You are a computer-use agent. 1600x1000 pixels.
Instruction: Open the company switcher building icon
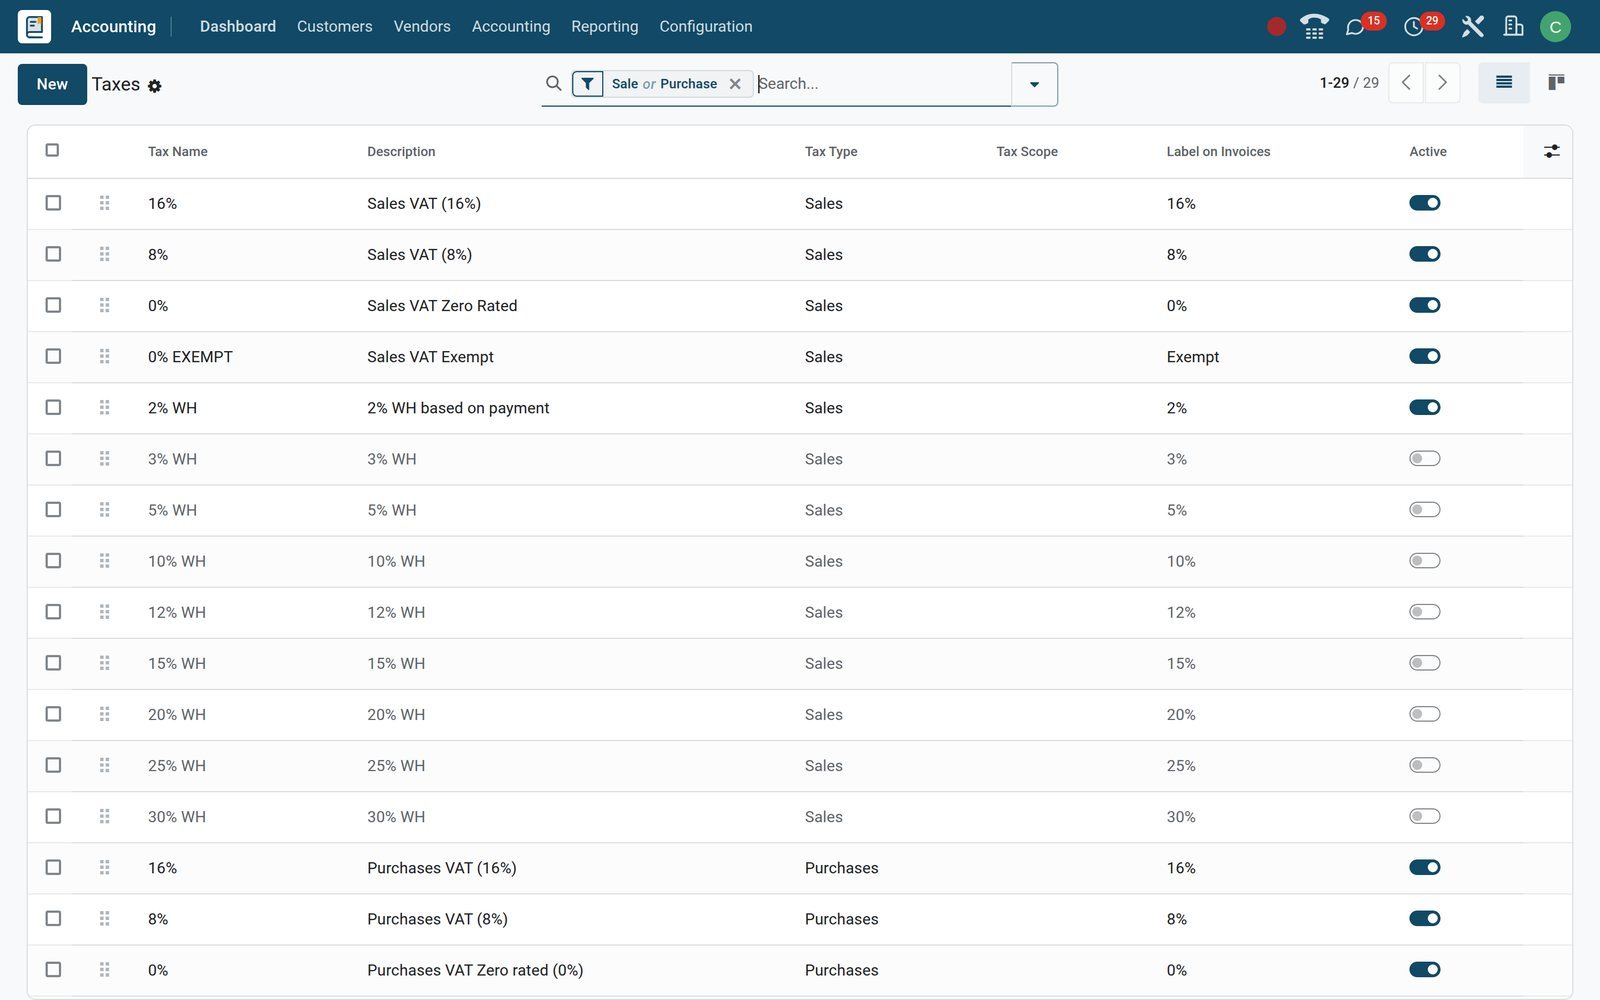pos(1513,27)
